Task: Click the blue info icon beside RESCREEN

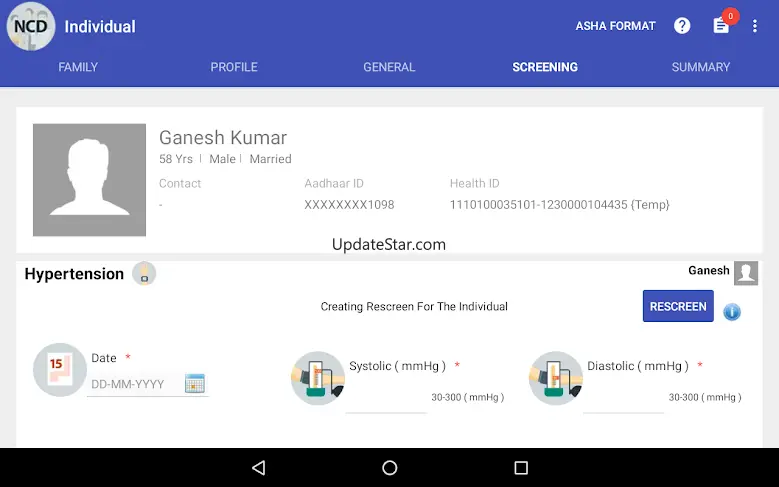Action: pyautogui.click(x=732, y=312)
